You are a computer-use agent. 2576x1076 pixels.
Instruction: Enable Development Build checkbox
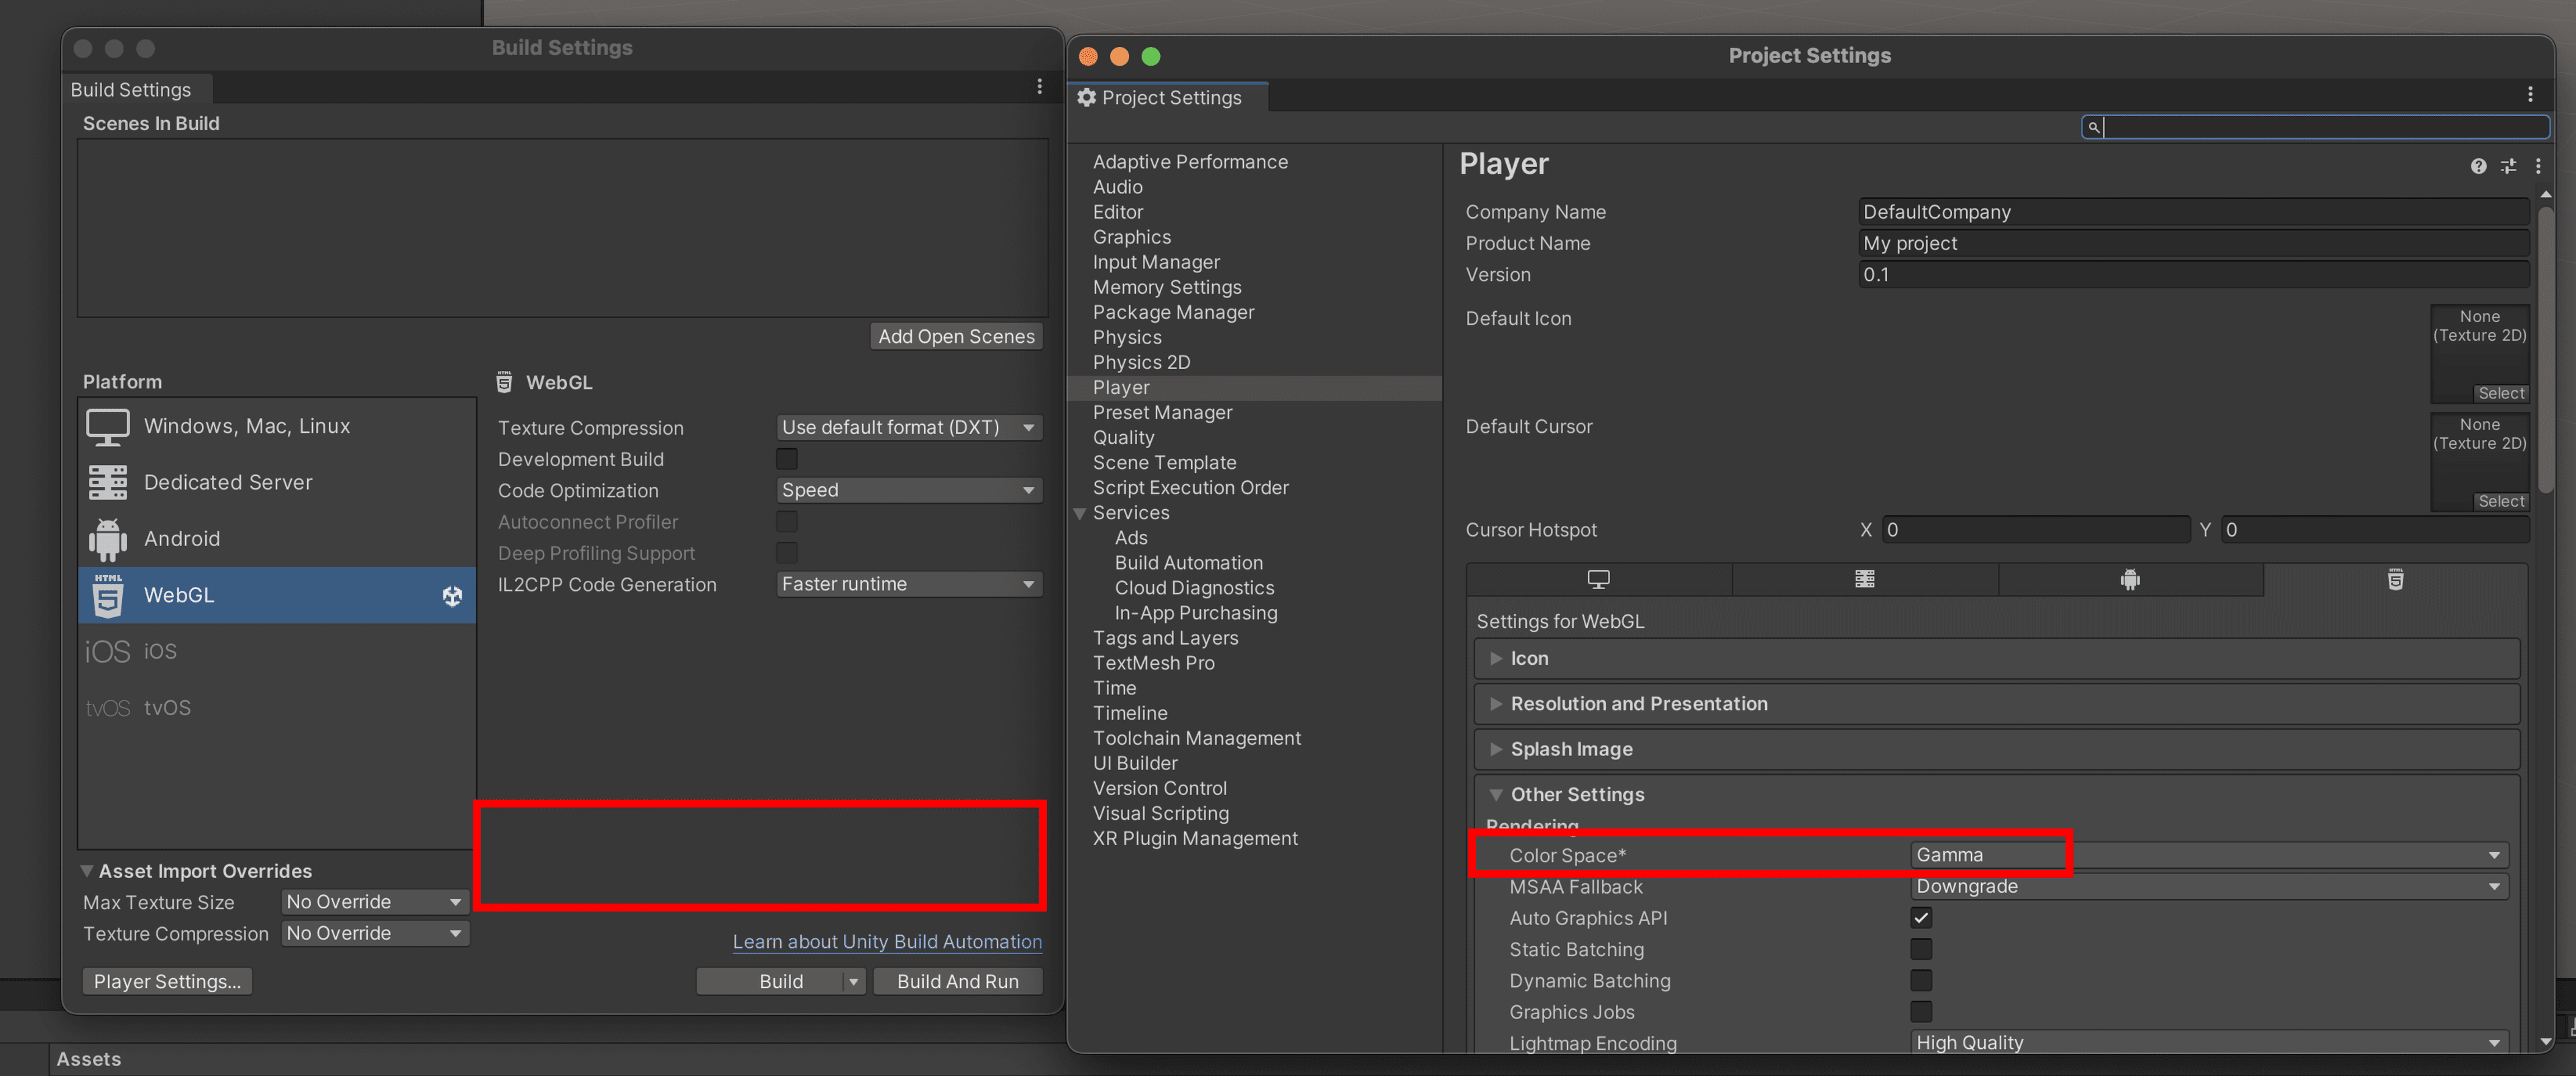click(786, 459)
